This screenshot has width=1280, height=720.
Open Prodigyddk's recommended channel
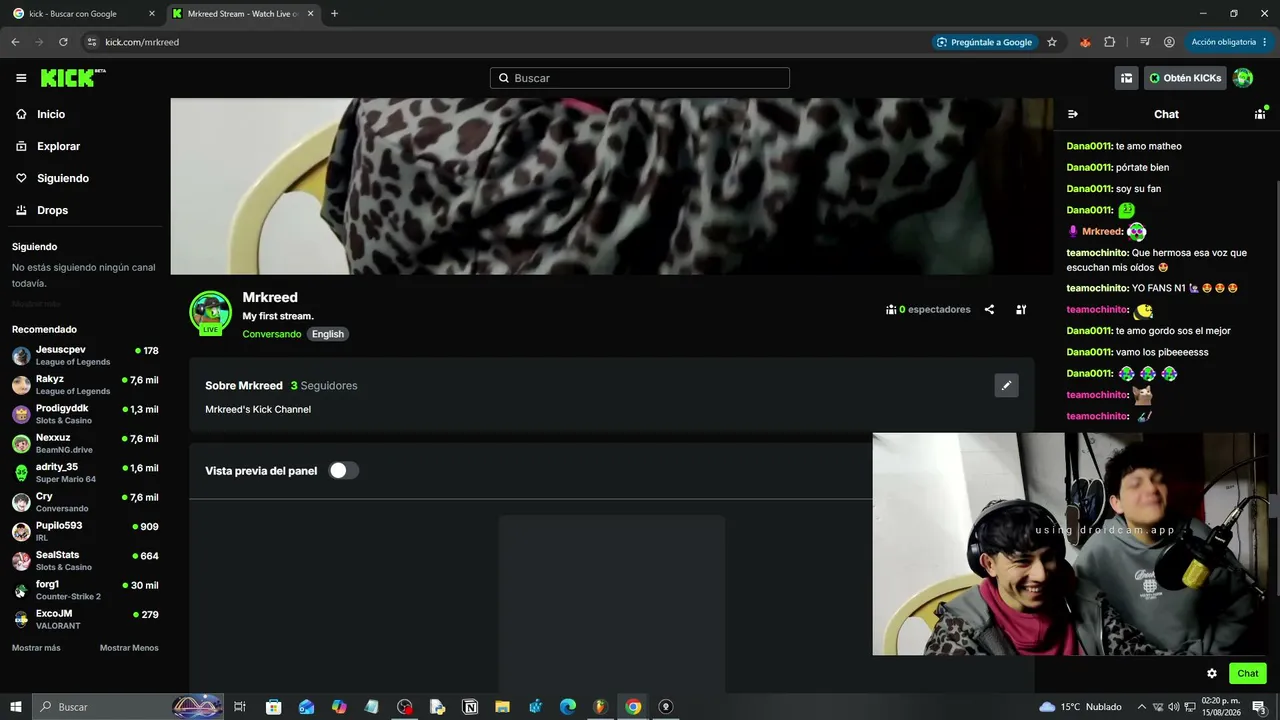point(85,414)
